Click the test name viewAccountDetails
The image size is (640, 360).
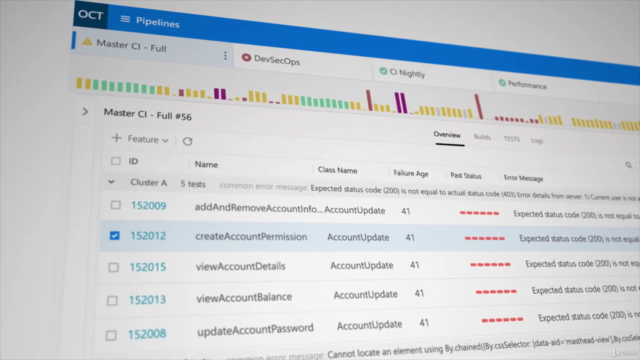pyautogui.click(x=240, y=267)
